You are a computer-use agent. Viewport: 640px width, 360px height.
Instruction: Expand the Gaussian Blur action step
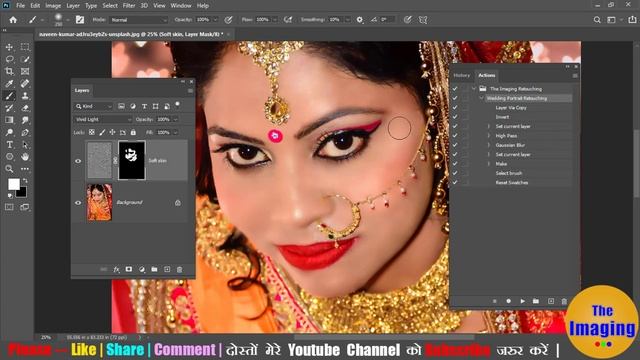pos(489,145)
